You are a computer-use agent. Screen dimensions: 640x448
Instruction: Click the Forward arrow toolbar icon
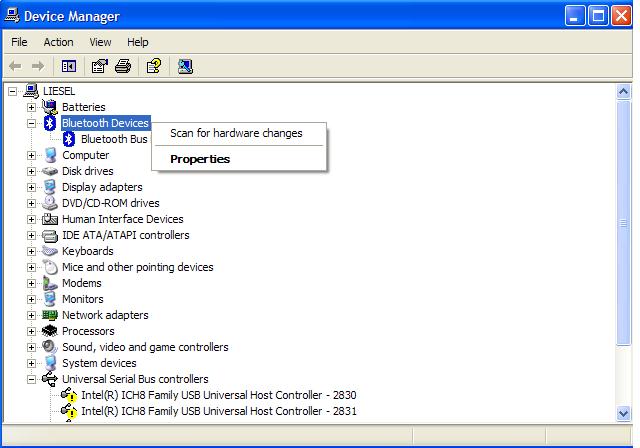[38, 66]
